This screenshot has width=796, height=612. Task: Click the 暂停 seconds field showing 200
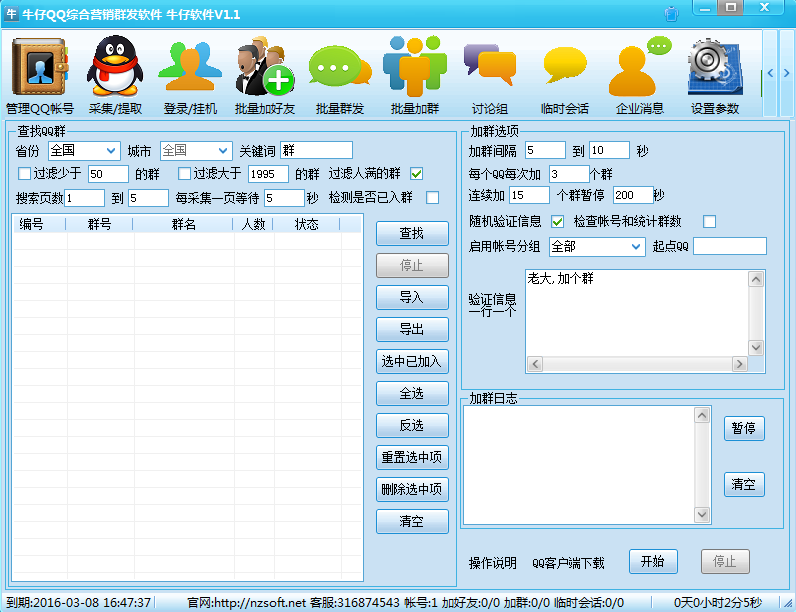tap(633, 195)
